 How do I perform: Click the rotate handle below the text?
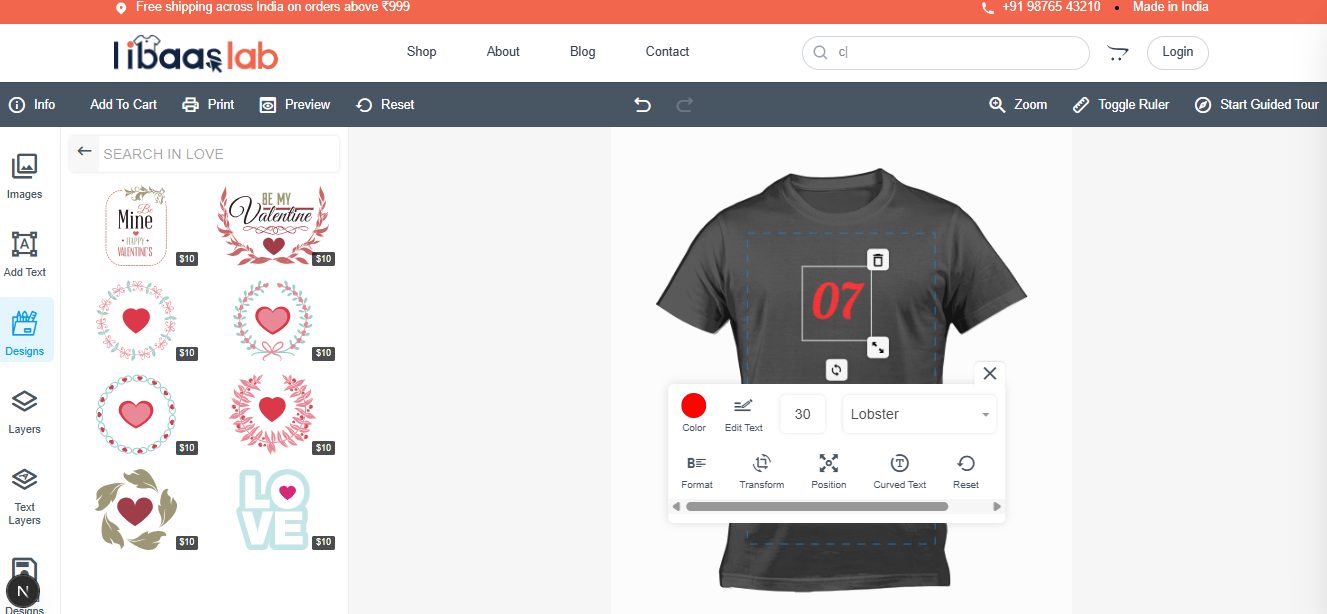pyautogui.click(x=837, y=370)
